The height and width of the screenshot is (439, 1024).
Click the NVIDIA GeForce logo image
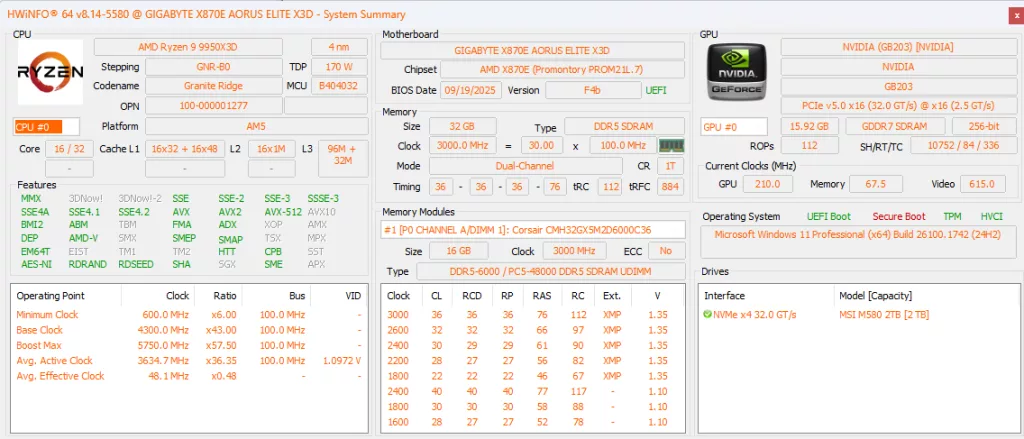739,73
